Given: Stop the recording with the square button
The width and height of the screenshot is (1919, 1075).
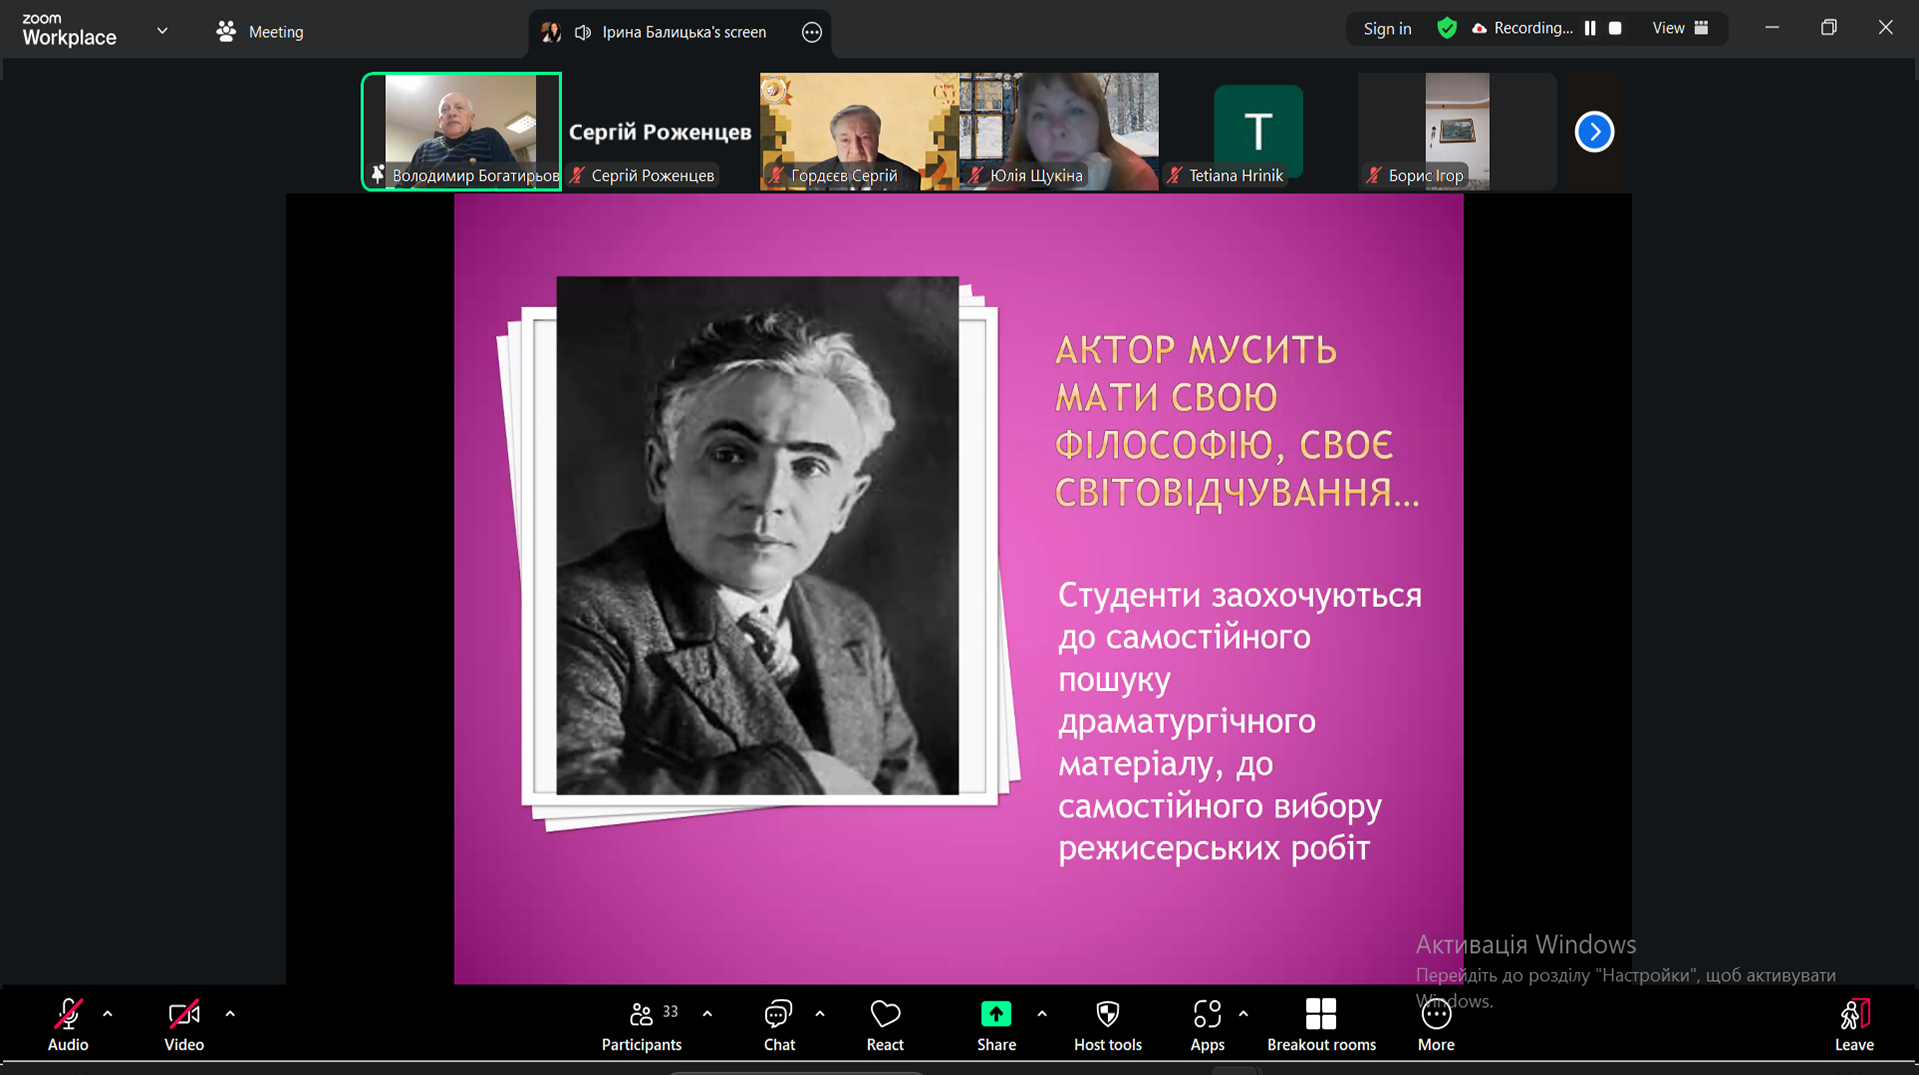Looking at the screenshot, I should pos(1615,28).
